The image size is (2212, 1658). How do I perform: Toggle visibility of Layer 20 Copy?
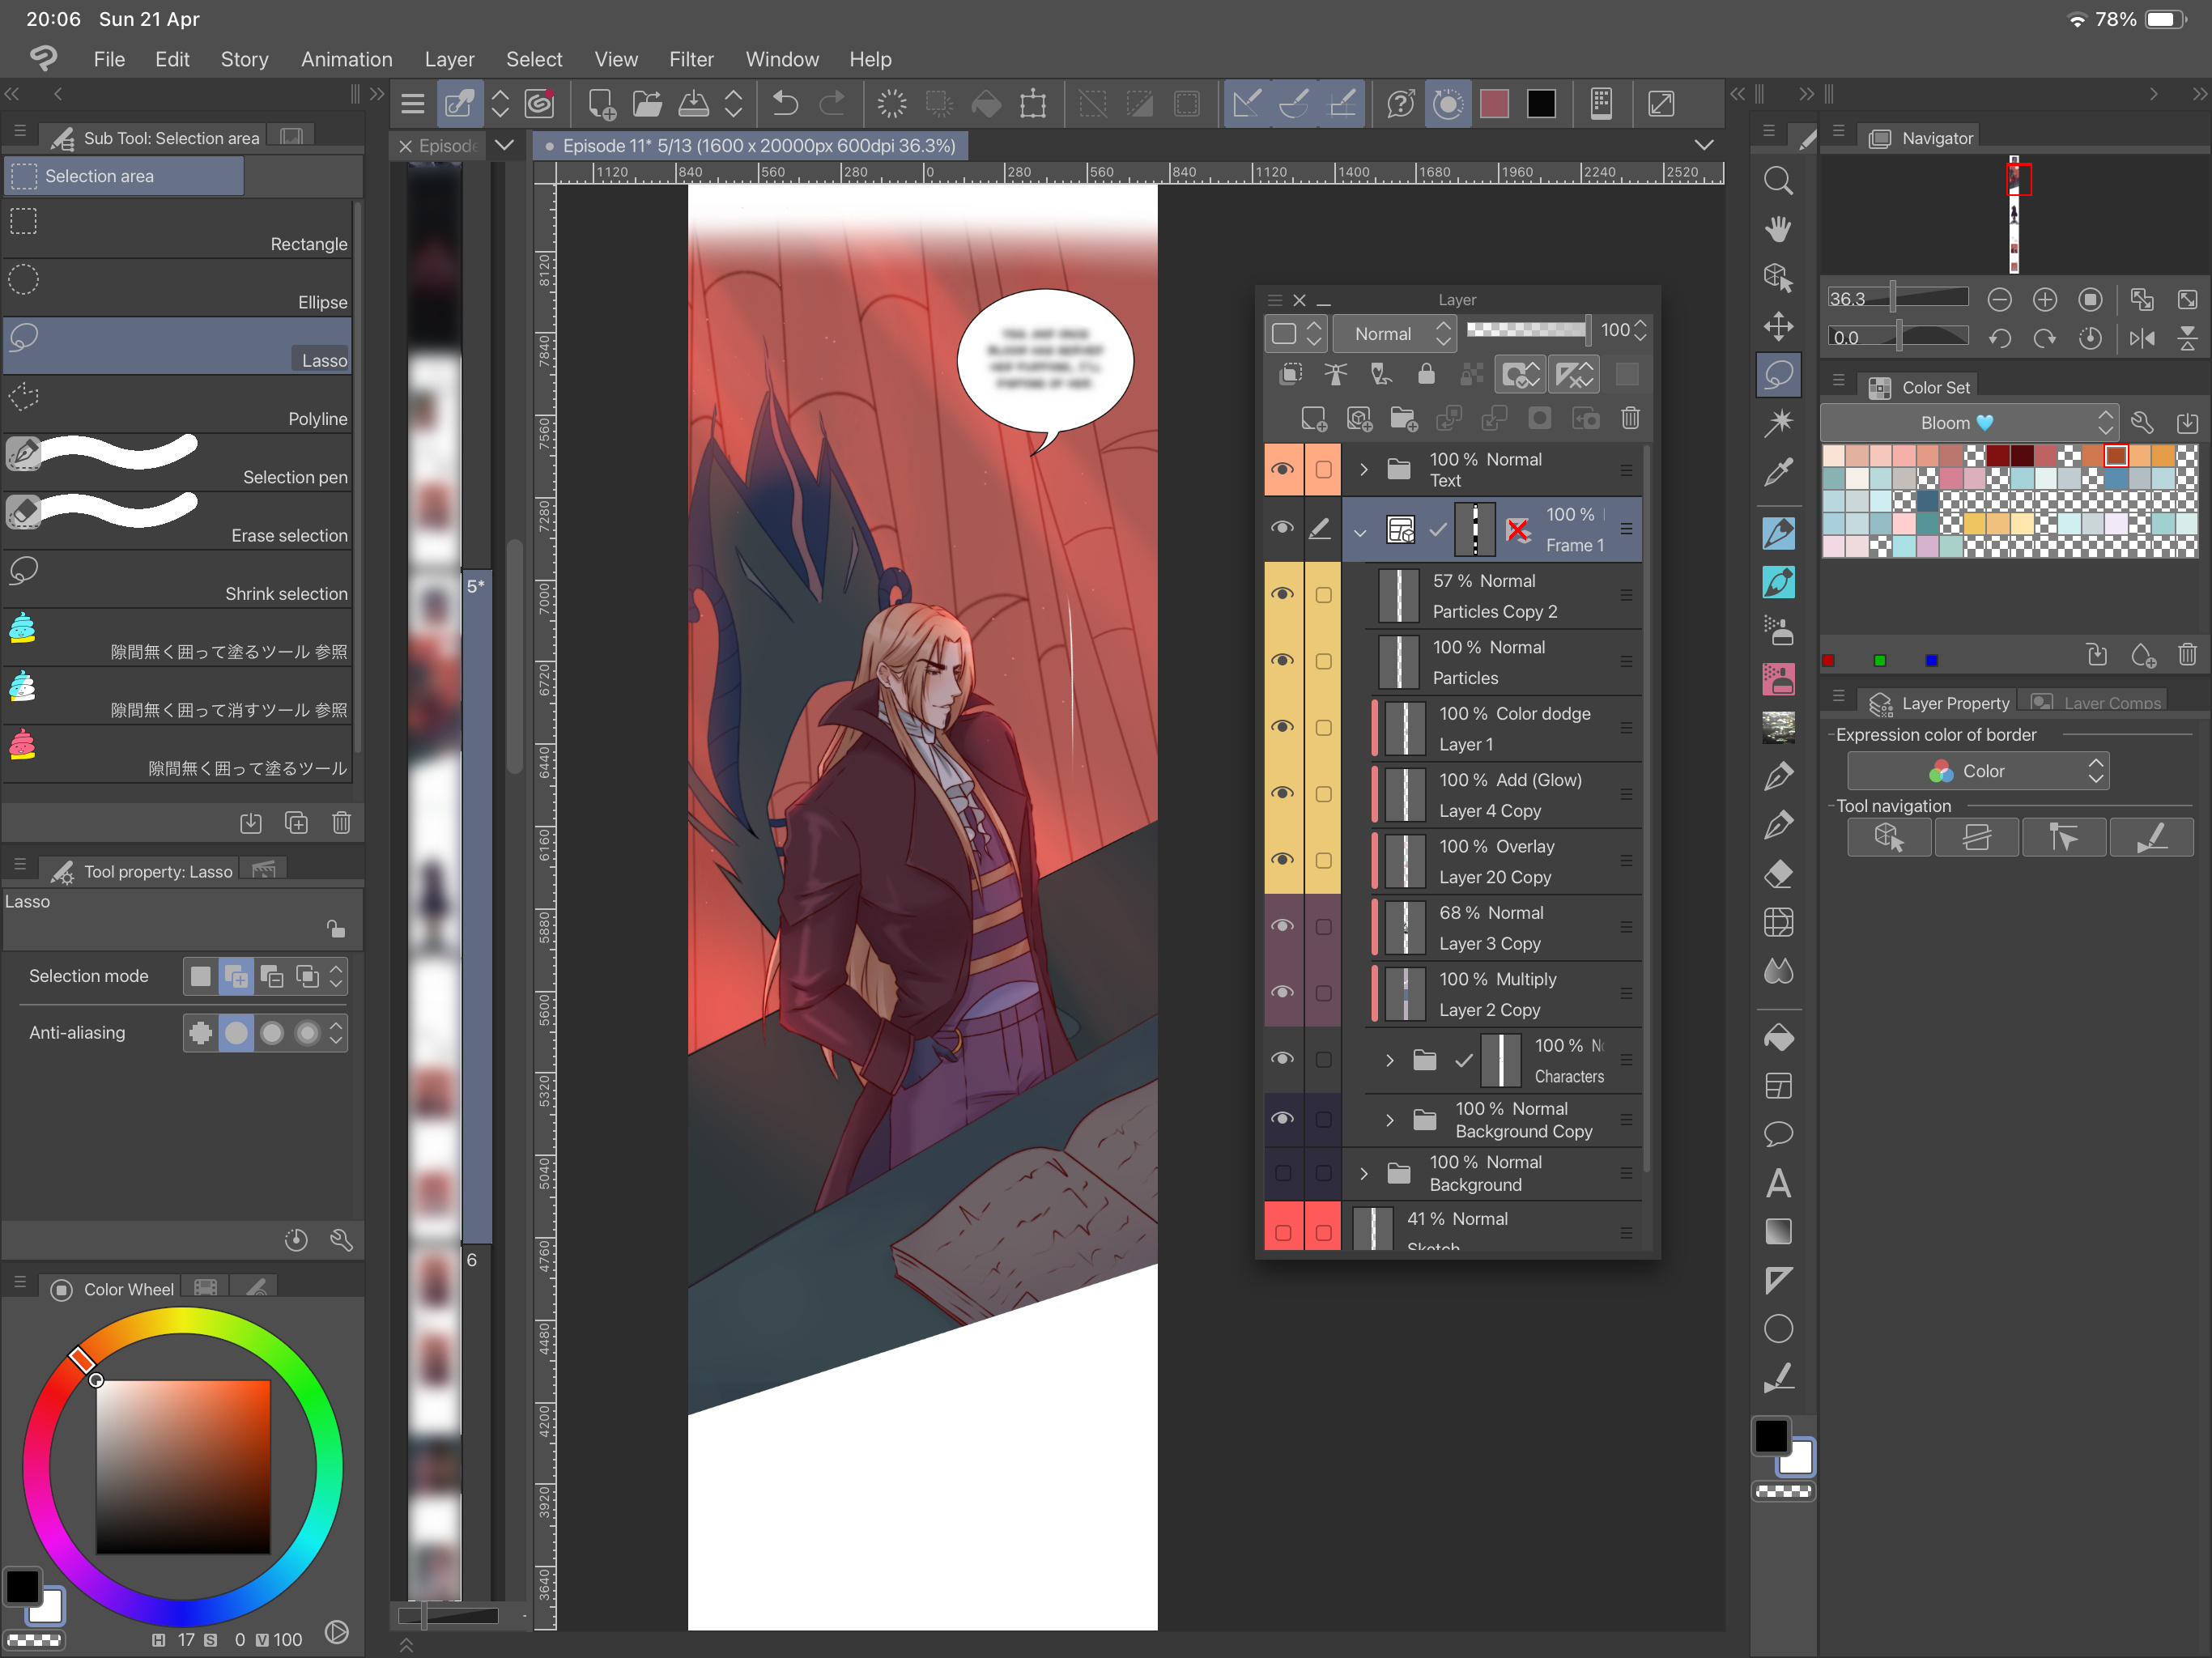[x=1282, y=860]
